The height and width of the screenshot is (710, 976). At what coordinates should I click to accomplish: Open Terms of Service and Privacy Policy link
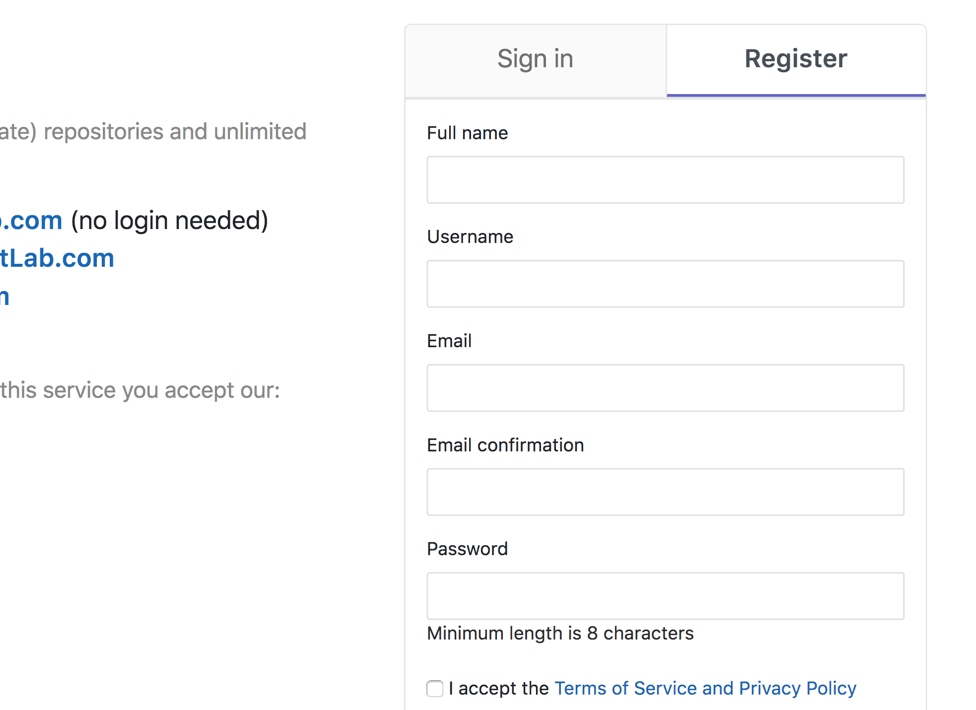pos(705,688)
